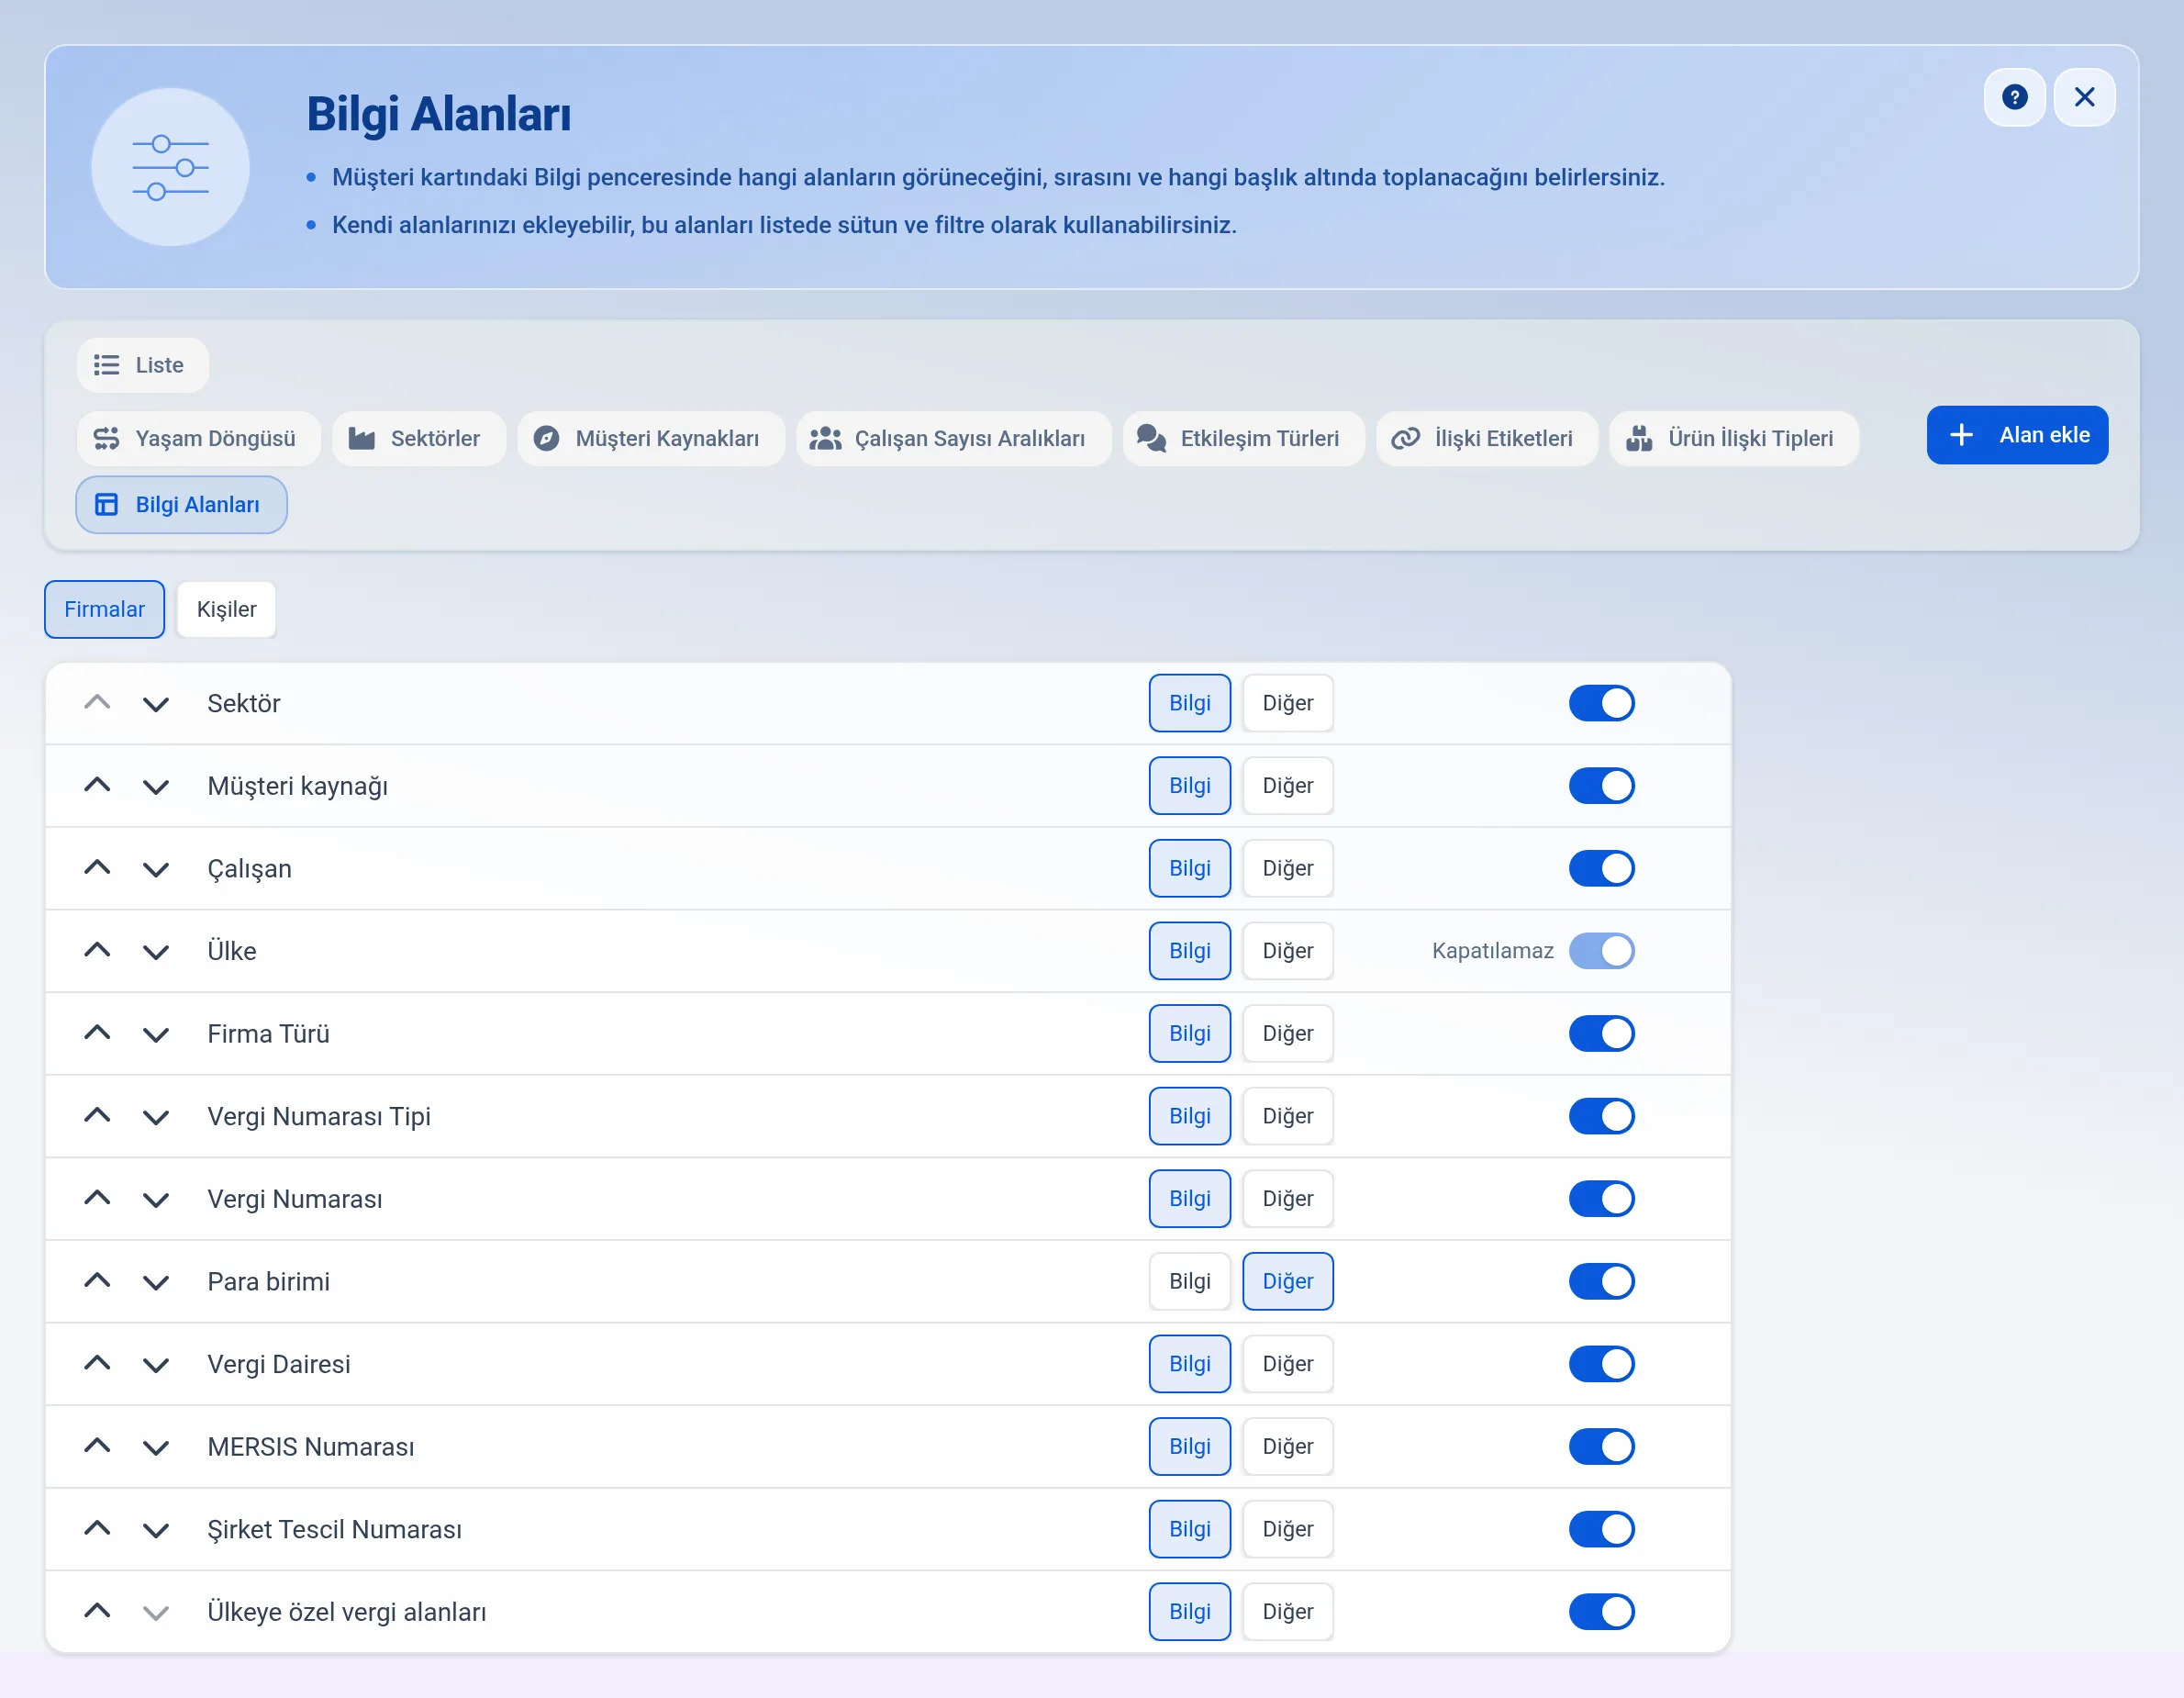Move Ülke field down
This screenshot has width=2184, height=1698.
155,952
